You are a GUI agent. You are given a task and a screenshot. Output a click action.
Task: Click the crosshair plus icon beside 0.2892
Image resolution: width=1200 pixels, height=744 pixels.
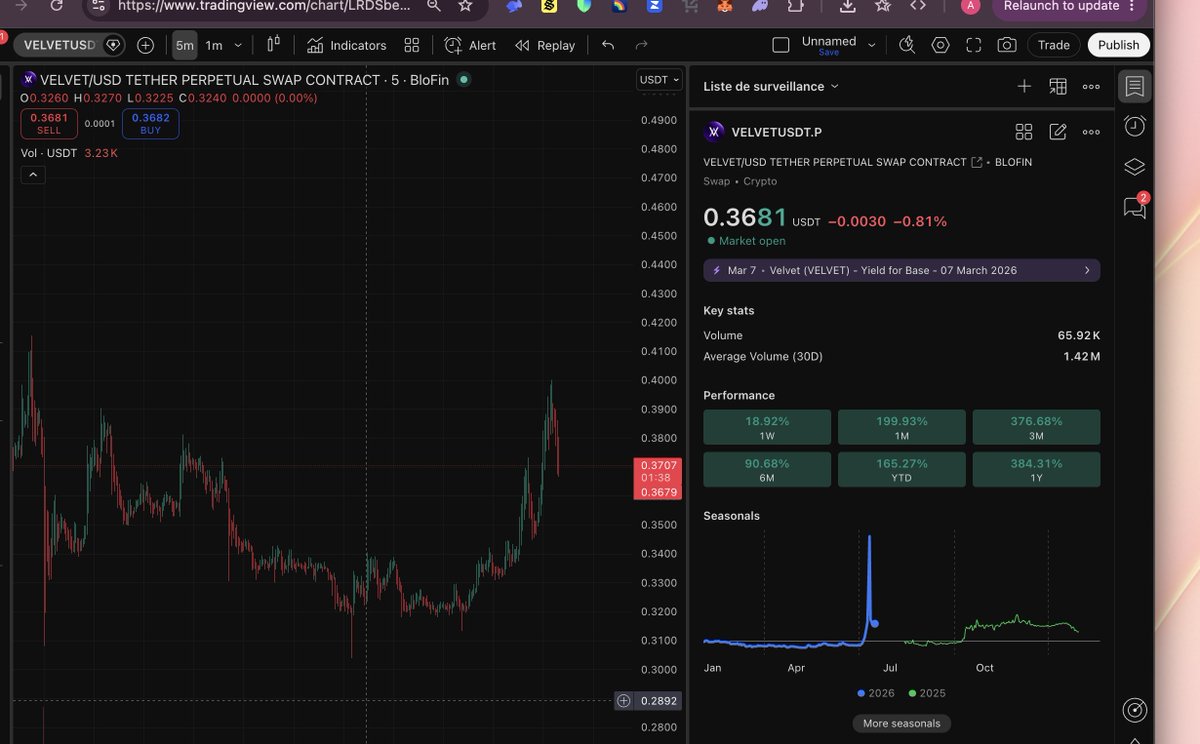click(623, 701)
